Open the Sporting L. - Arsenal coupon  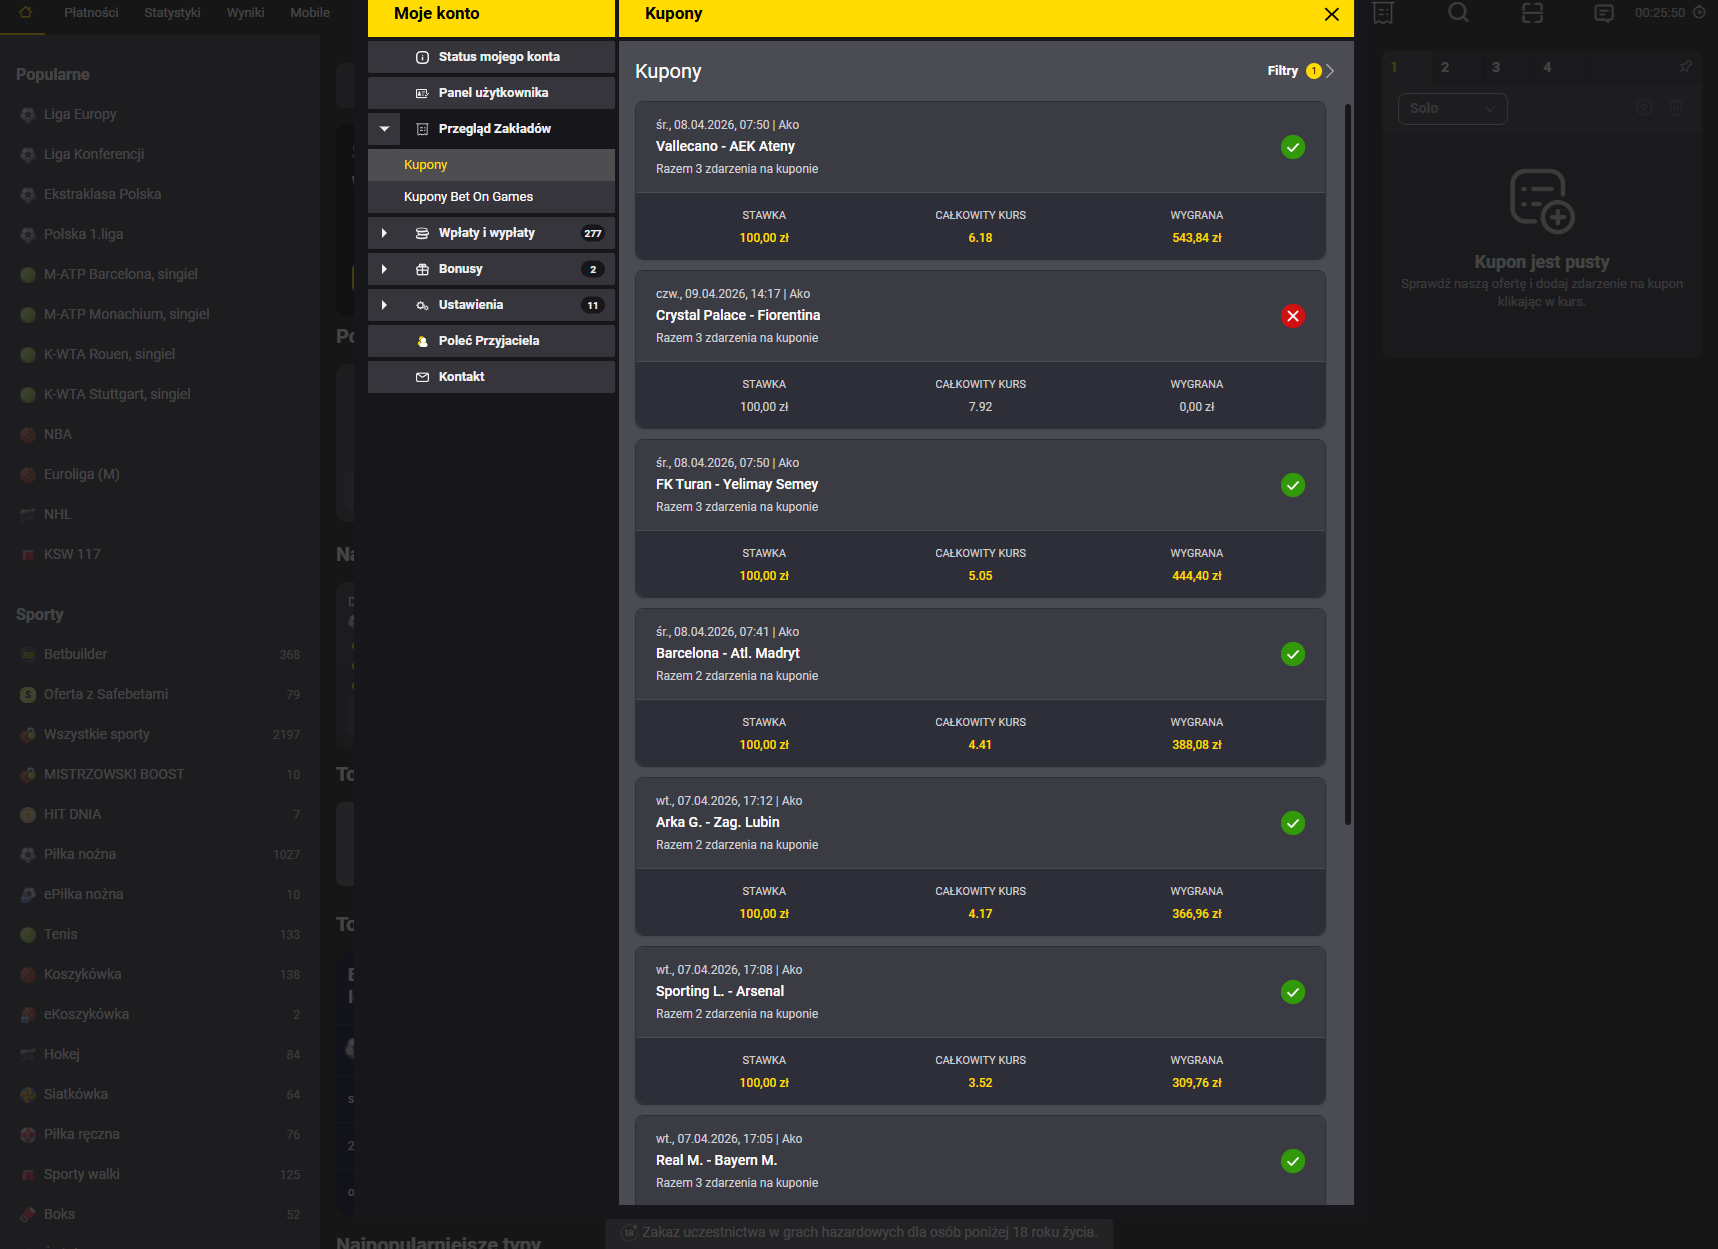click(x=980, y=1026)
